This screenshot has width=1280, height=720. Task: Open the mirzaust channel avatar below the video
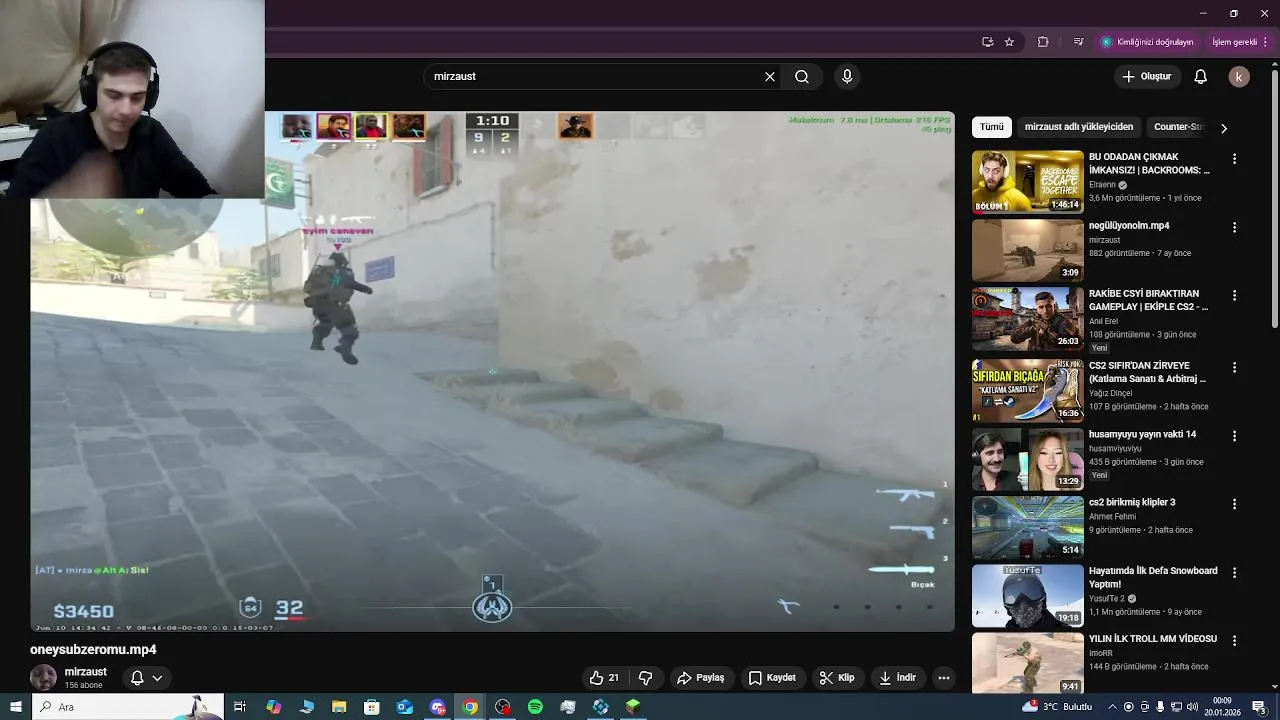point(43,678)
